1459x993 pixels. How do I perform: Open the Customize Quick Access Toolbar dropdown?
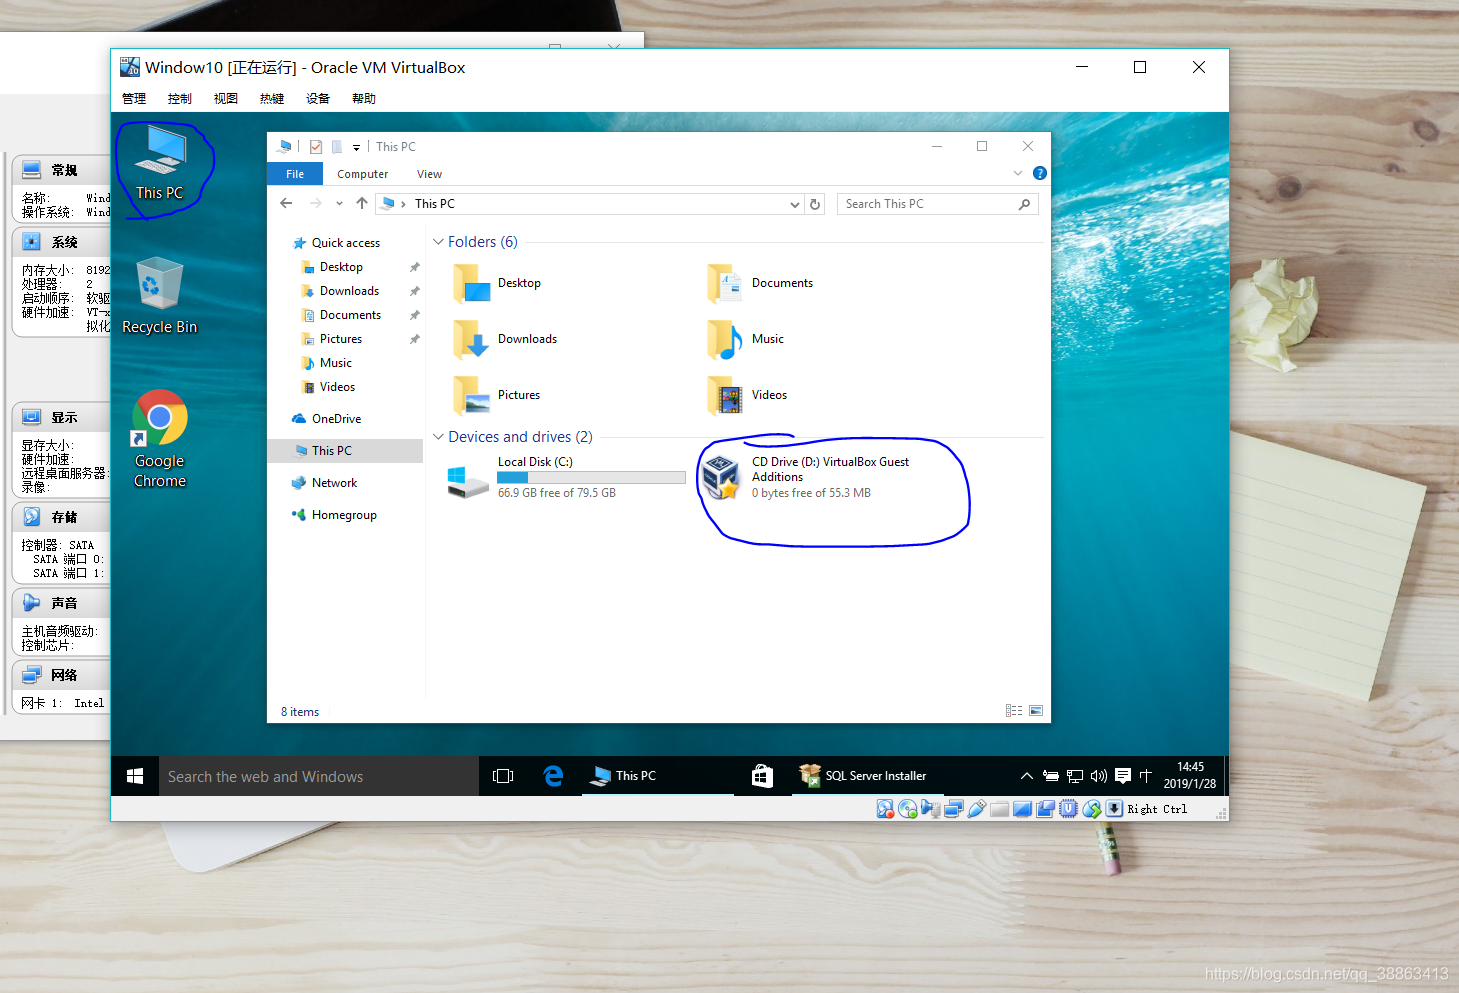(356, 147)
